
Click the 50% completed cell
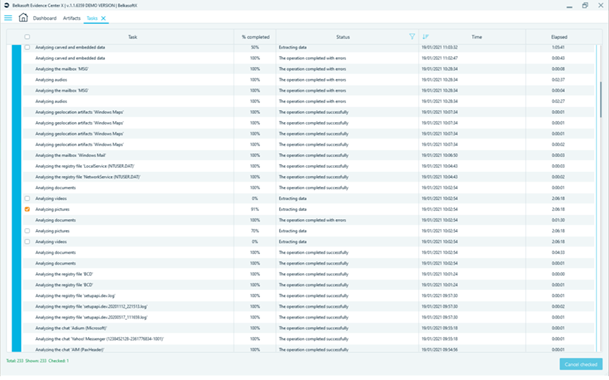(255, 47)
